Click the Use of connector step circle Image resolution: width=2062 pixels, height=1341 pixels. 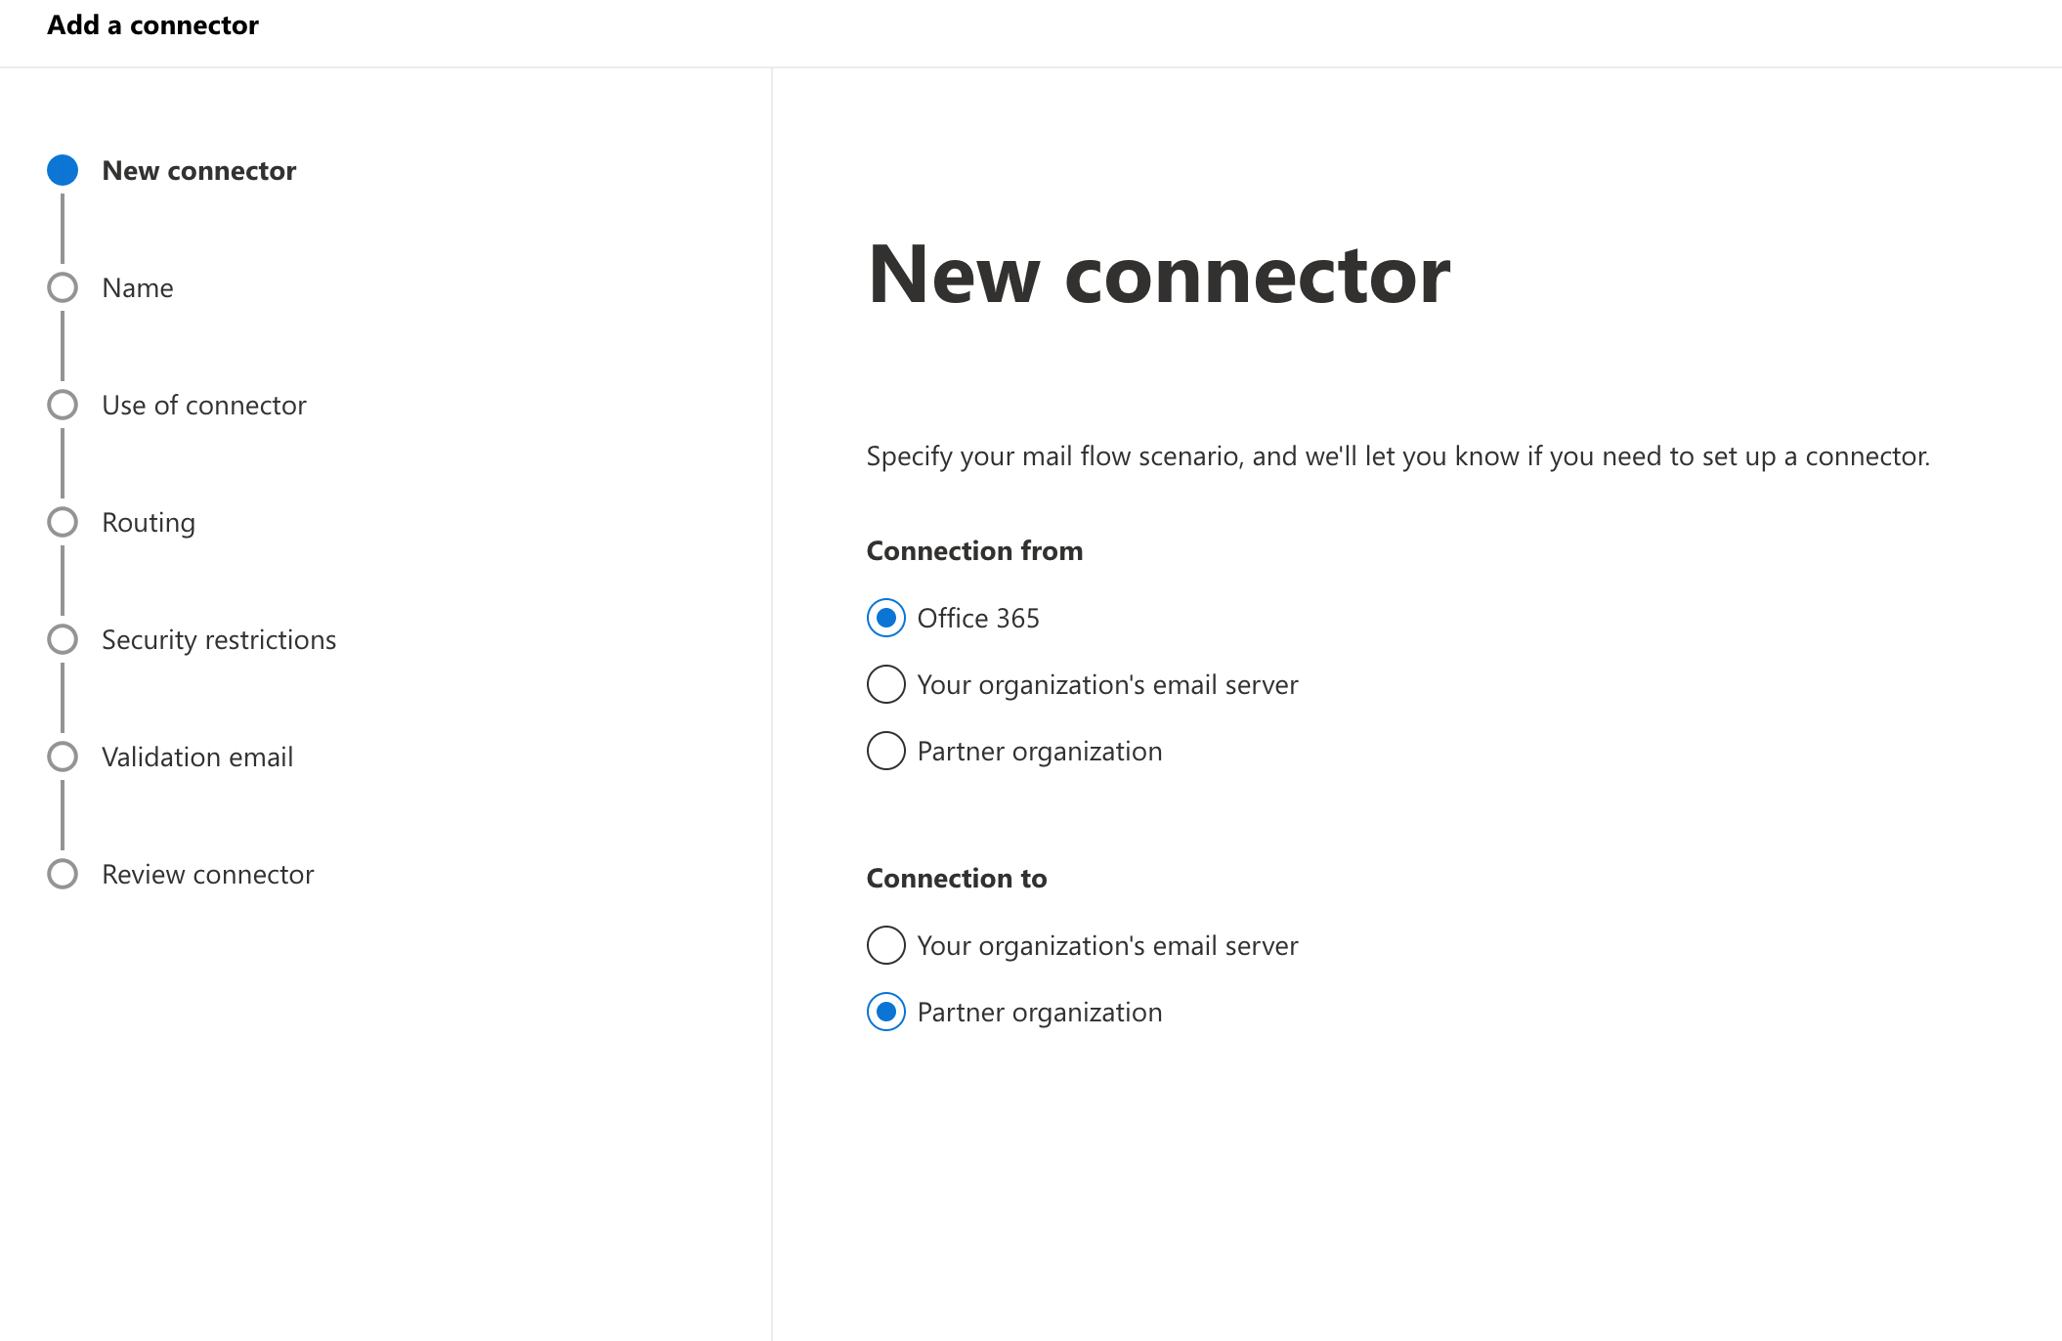[x=63, y=405]
